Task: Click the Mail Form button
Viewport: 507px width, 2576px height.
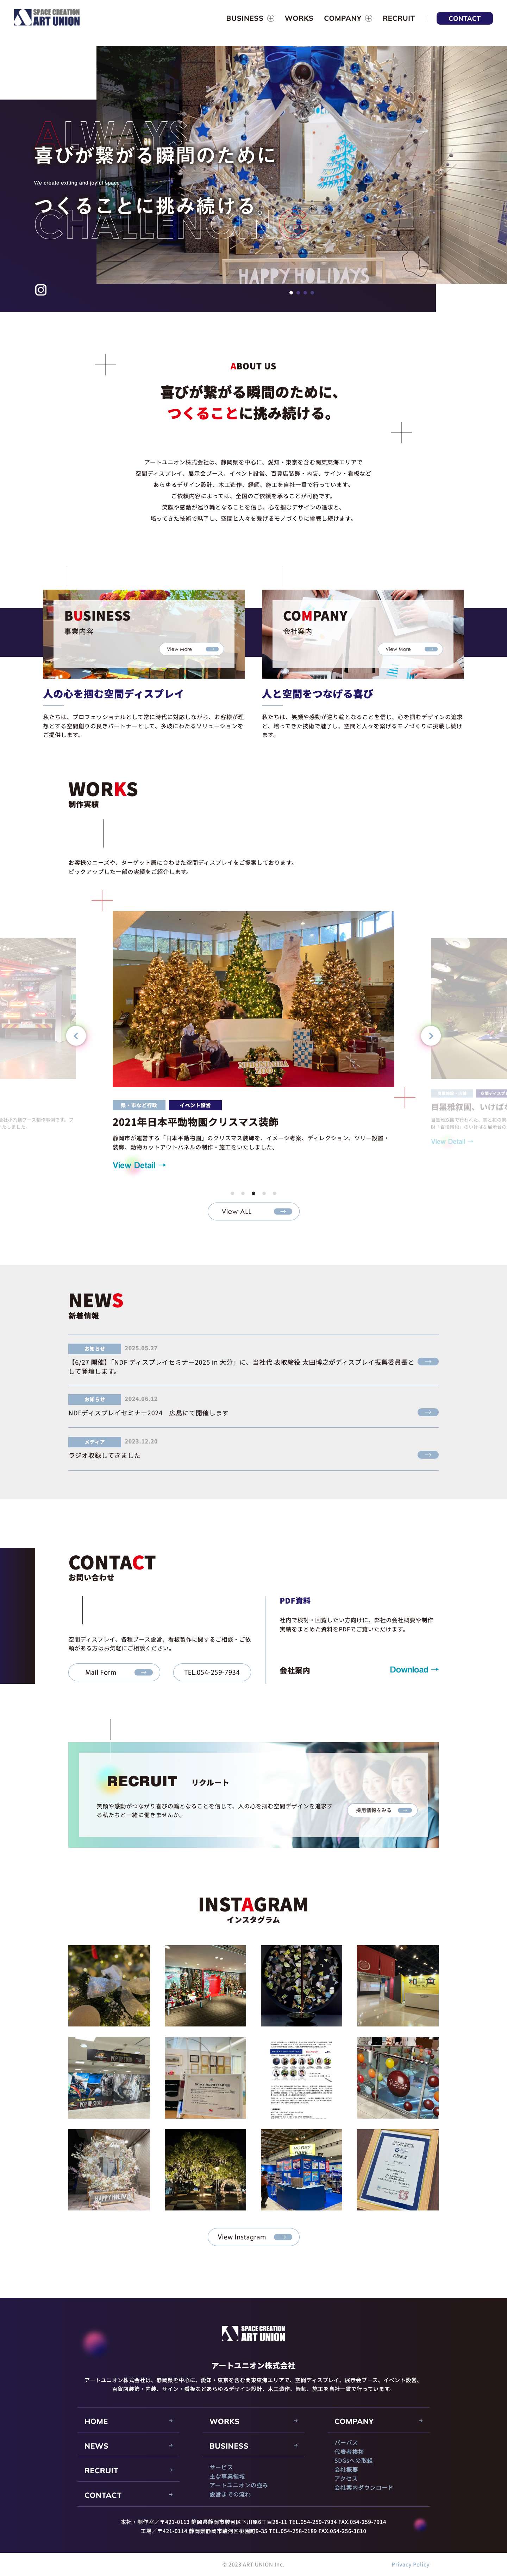Action: pos(114,1672)
